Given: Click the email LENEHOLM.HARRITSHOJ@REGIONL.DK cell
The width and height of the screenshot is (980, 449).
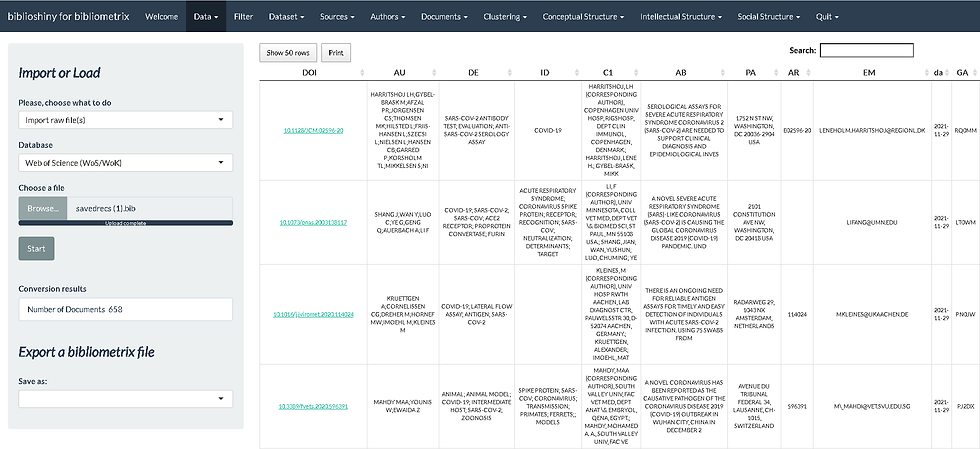Looking at the screenshot, I should [872, 130].
